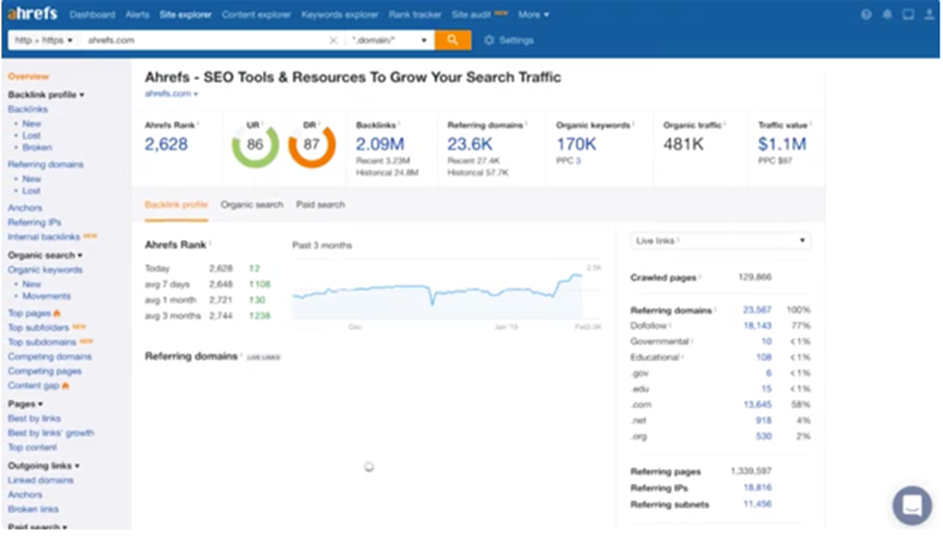Open Competing domains in the sidebar
The width and height of the screenshot is (943, 546).
[50, 357]
